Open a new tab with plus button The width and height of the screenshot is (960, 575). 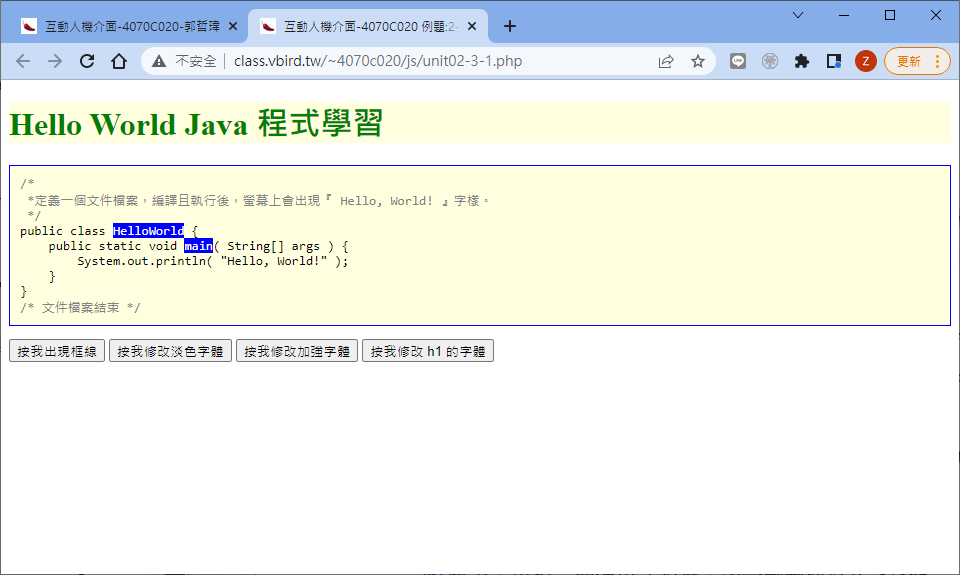510,26
